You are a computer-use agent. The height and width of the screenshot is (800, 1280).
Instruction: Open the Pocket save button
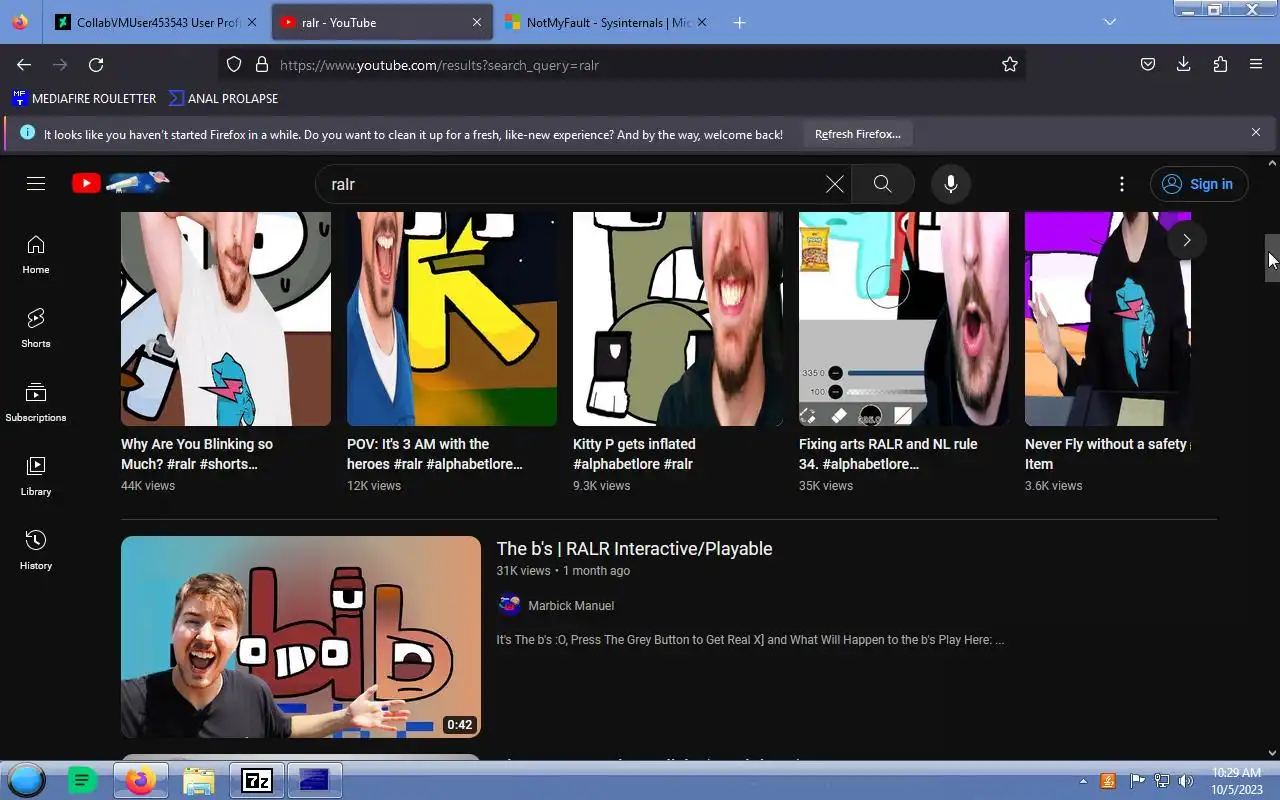pyautogui.click(x=1148, y=64)
